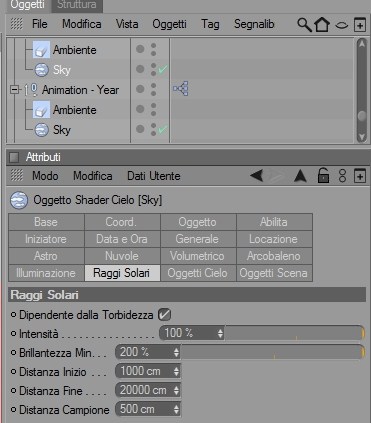Toggle the green checkmark on the lower Sky object

coord(163,129)
